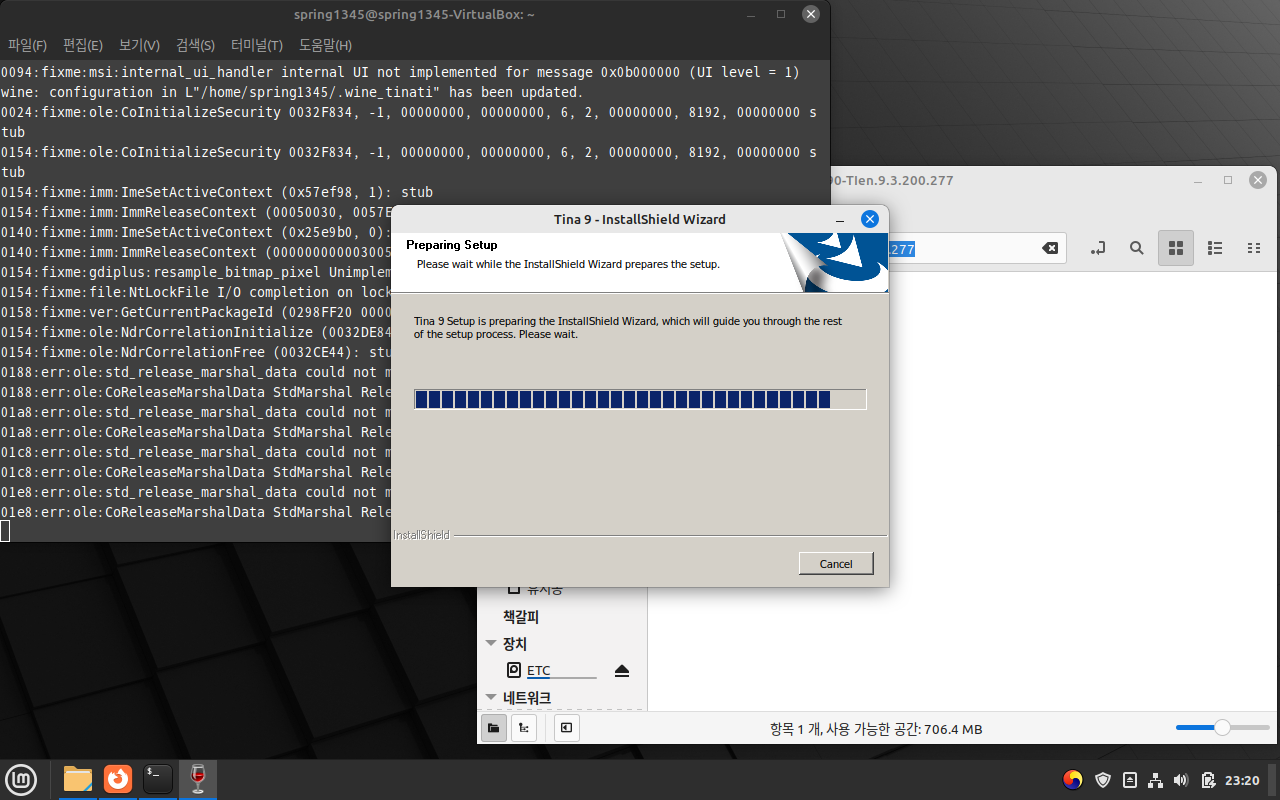Hide the file manager sidebar
1280x800 pixels.
coord(566,728)
